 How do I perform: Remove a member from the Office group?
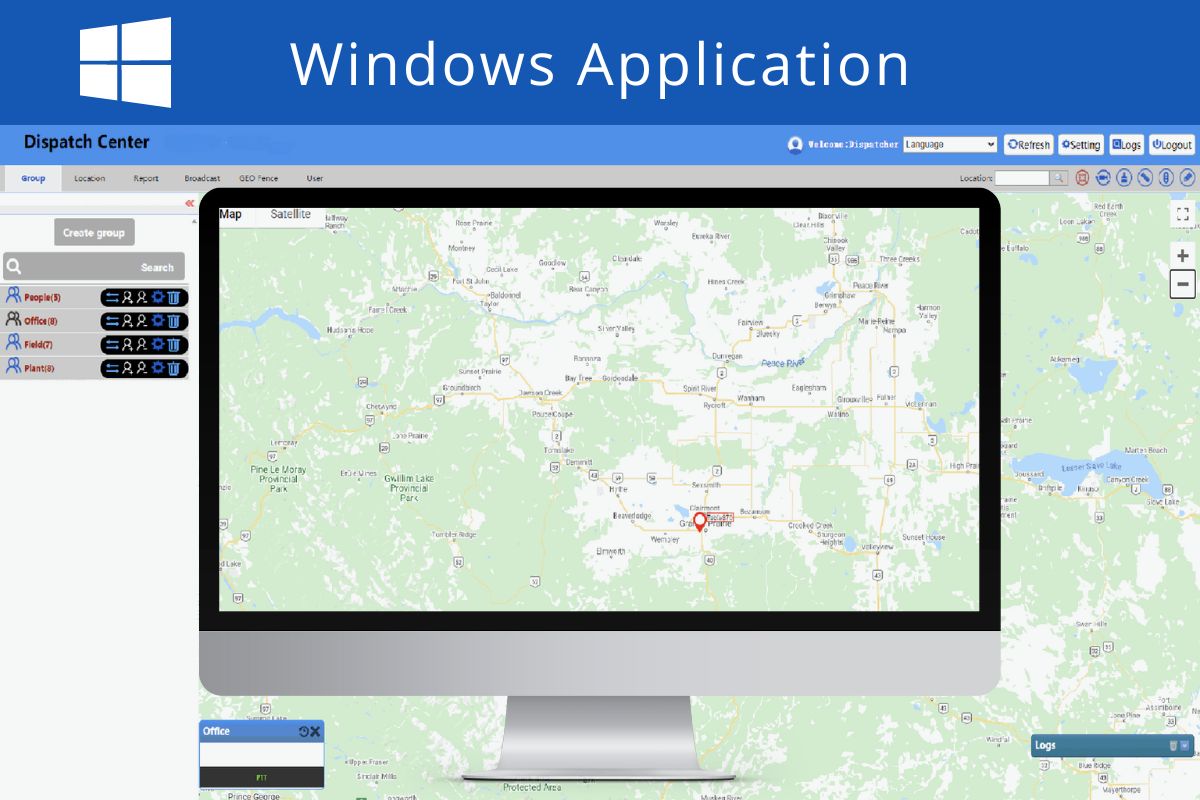pyautogui.click(x=142, y=321)
